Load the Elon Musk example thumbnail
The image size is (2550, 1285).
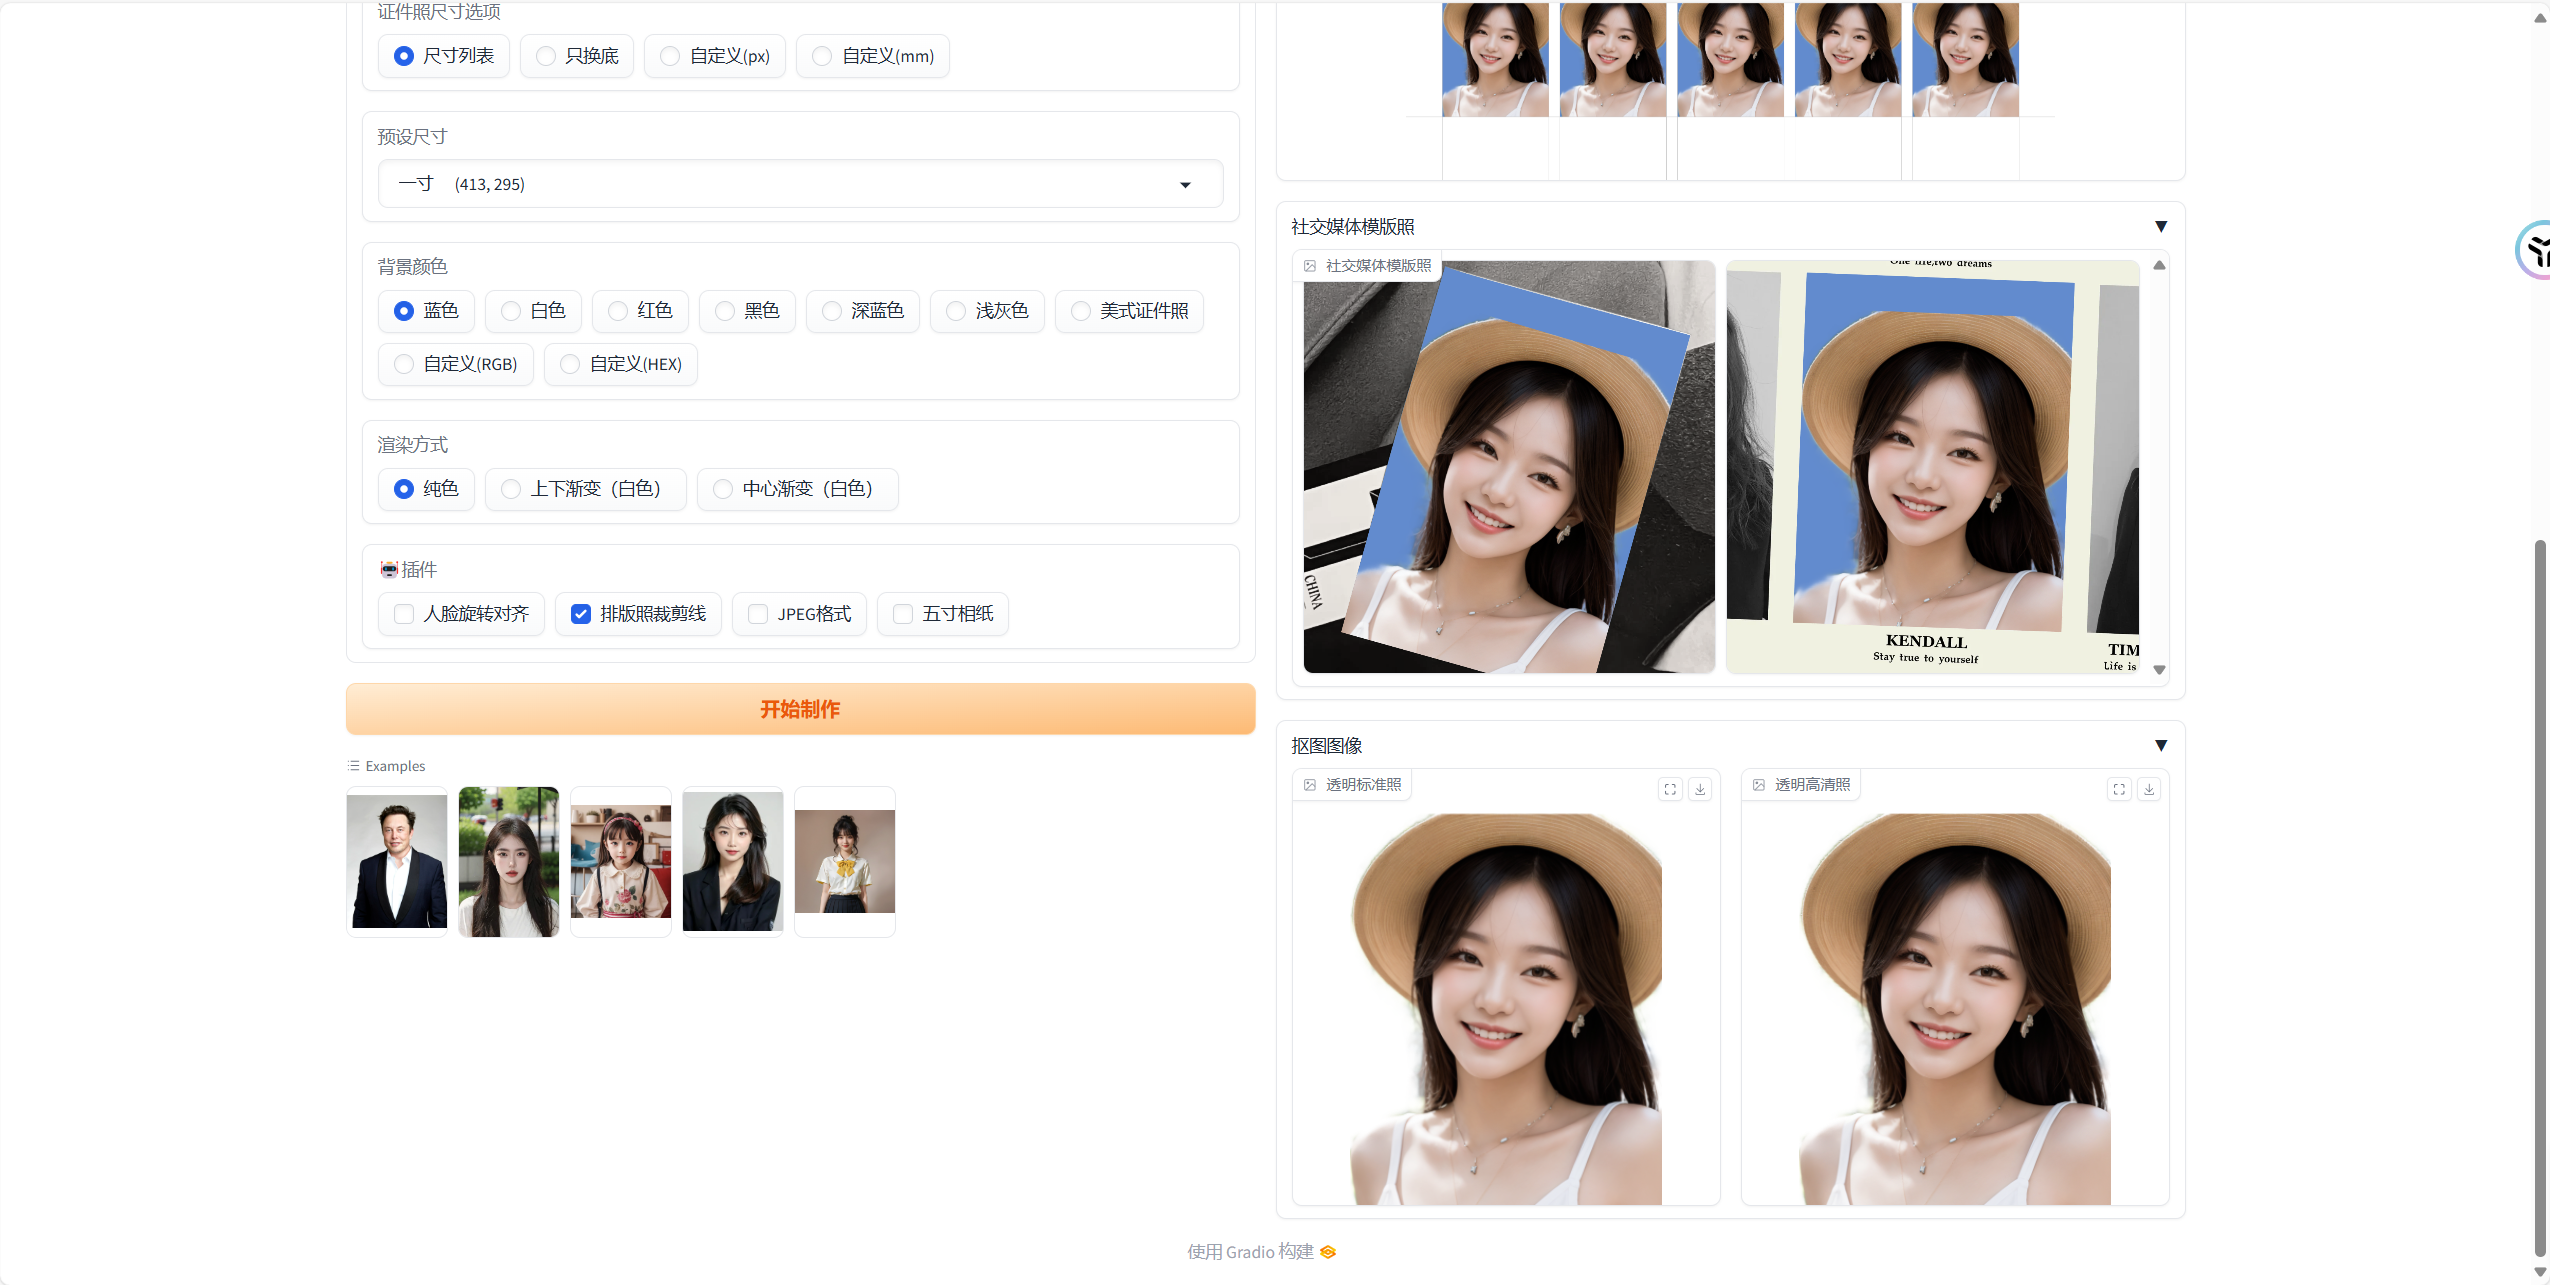[x=397, y=861]
